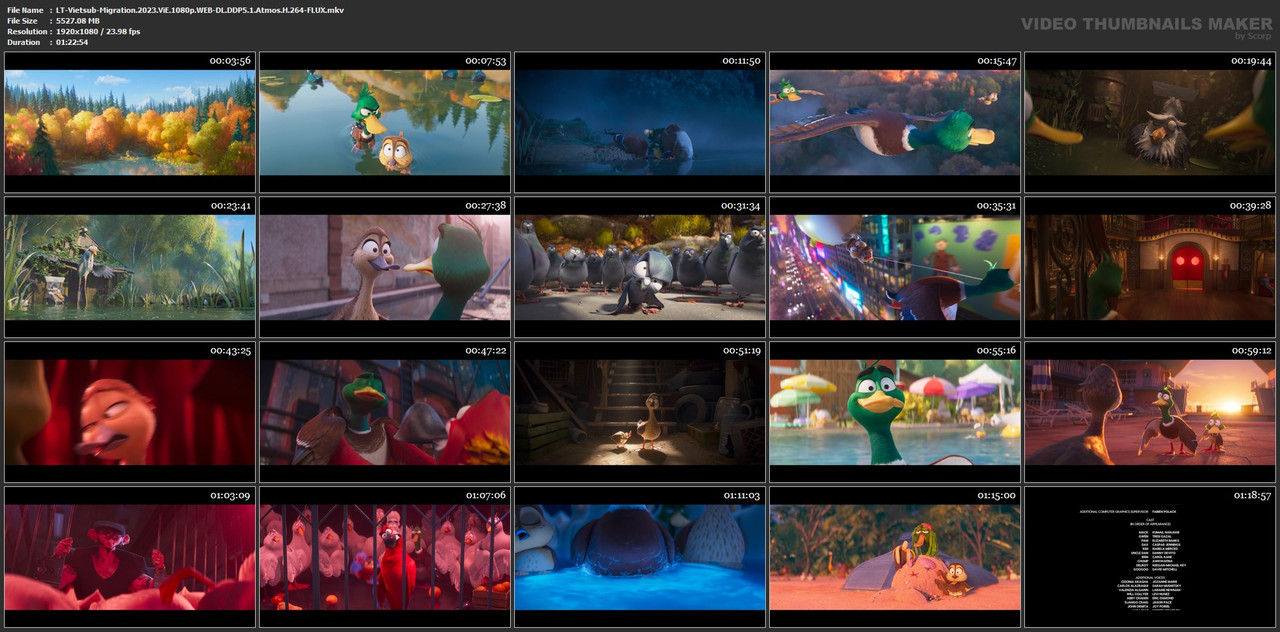
Task: Select the caged birds thumbnail at 01:07:06
Action: coord(385,557)
